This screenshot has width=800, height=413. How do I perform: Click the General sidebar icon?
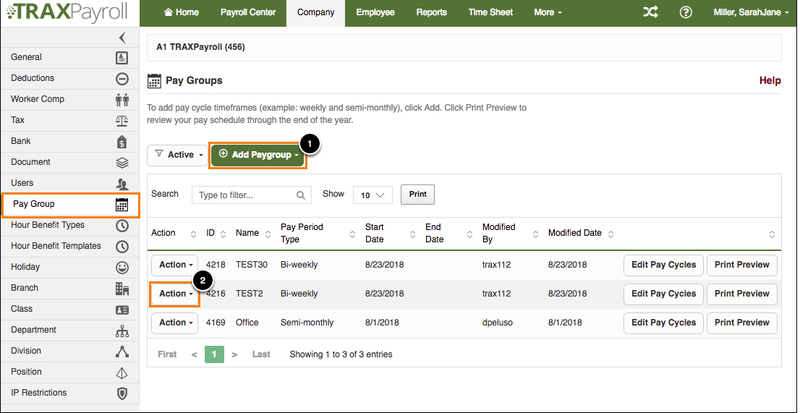pyautogui.click(x=122, y=58)
